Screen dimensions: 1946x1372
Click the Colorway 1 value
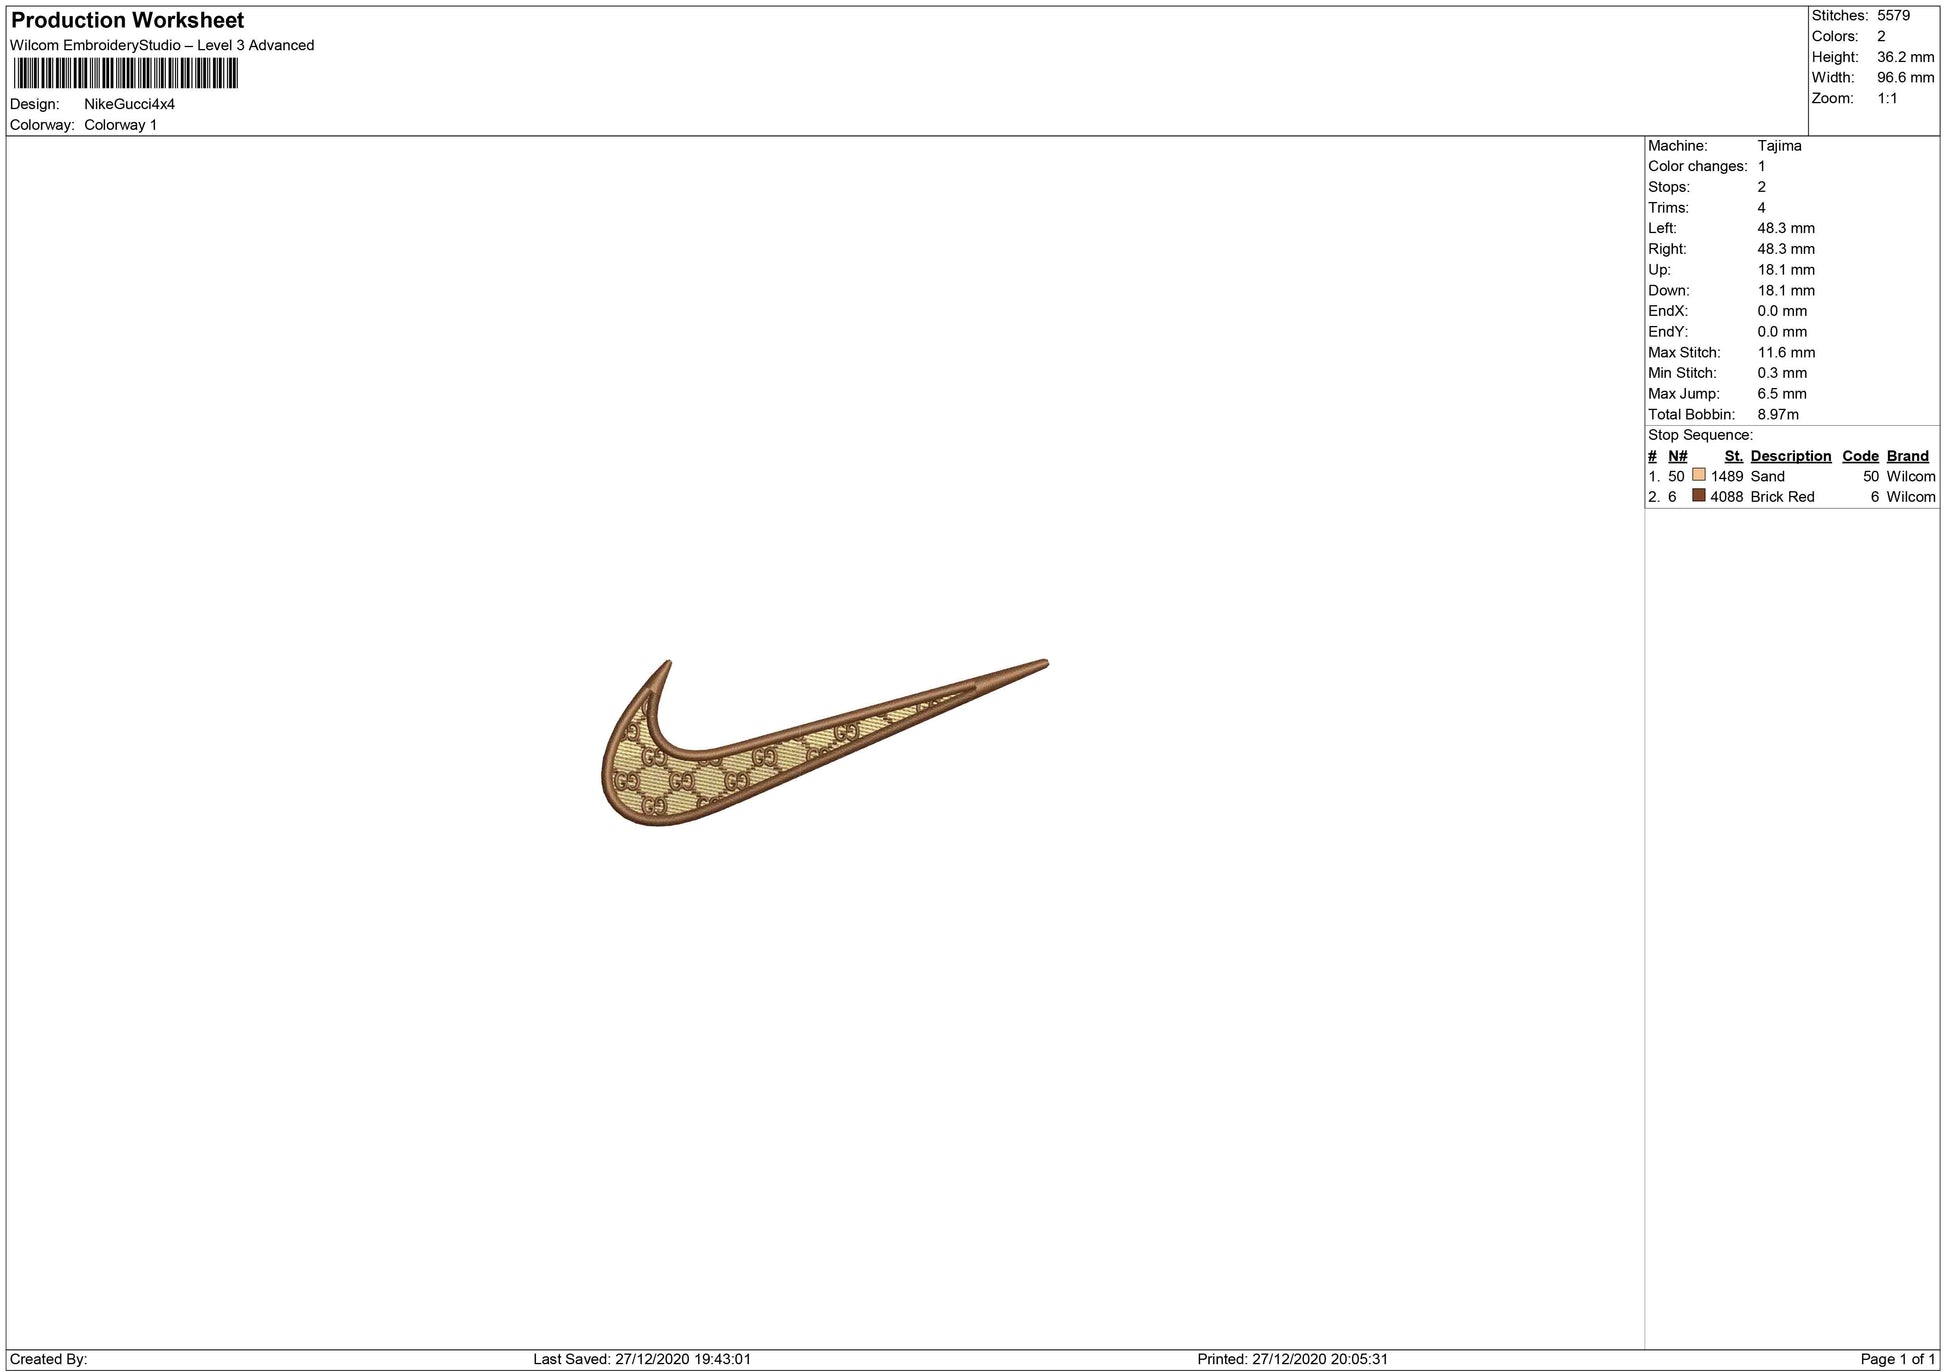pos(120,125)
